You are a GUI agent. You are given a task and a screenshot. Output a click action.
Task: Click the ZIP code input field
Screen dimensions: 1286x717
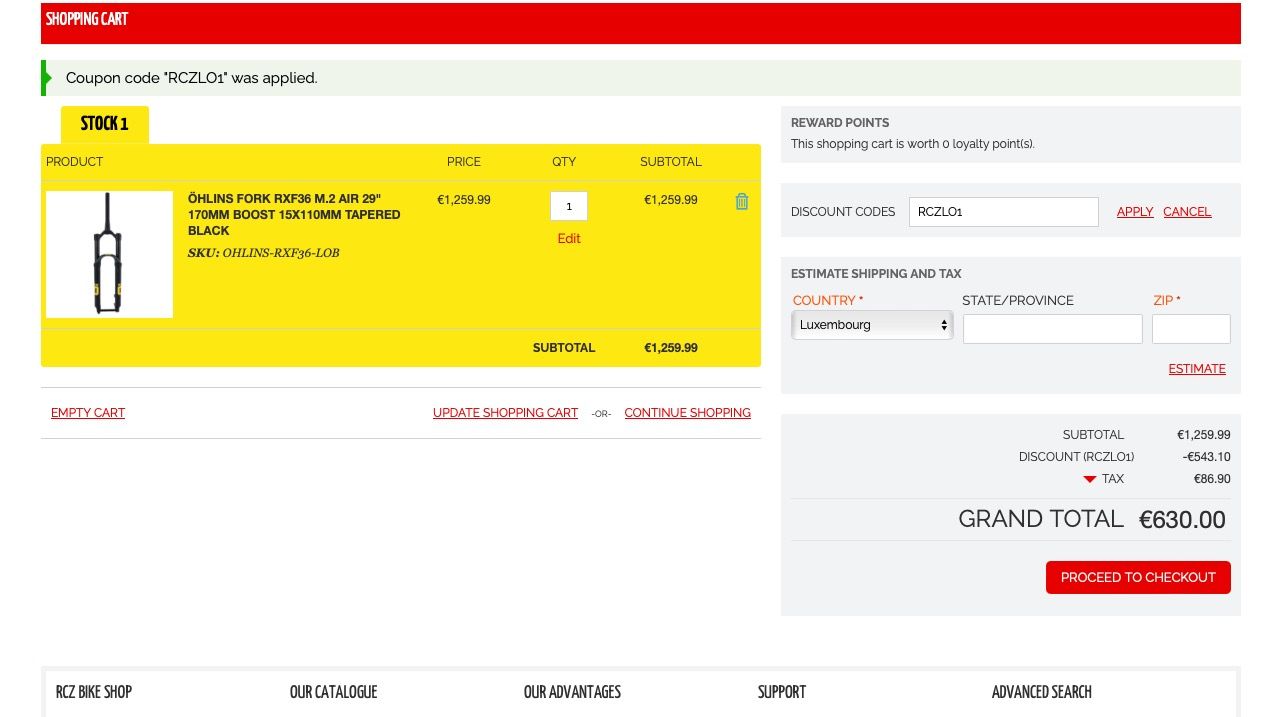[1190, 329]
